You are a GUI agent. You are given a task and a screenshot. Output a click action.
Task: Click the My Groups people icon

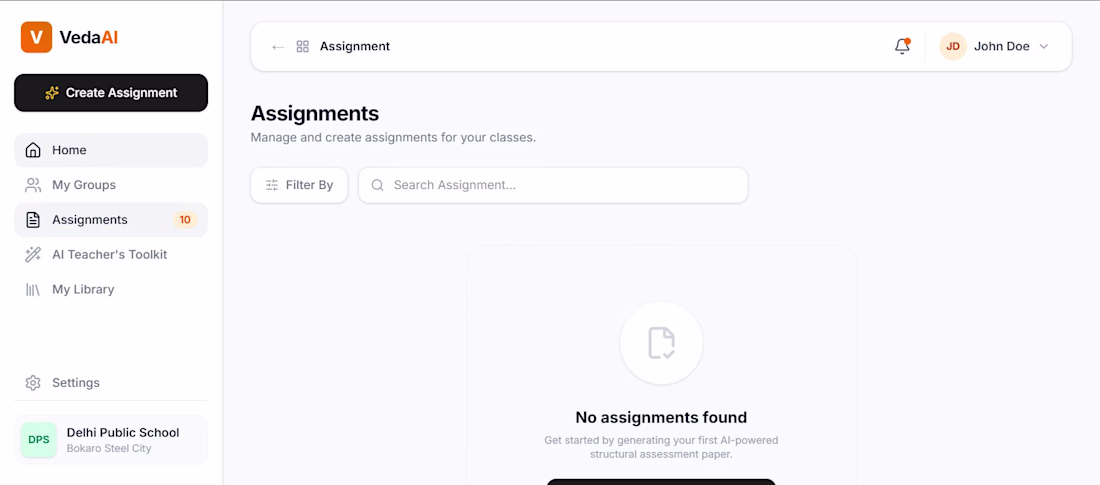point(33,185)
